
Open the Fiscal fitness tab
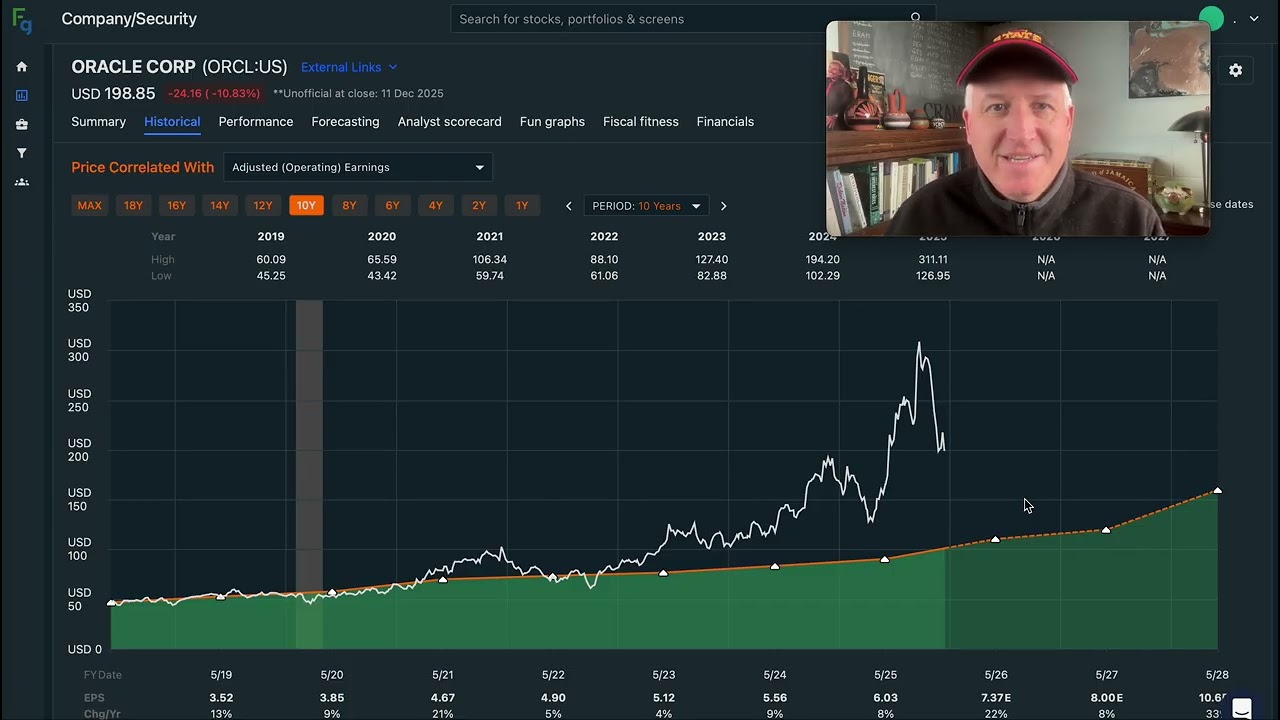click(x=641, y=122)
